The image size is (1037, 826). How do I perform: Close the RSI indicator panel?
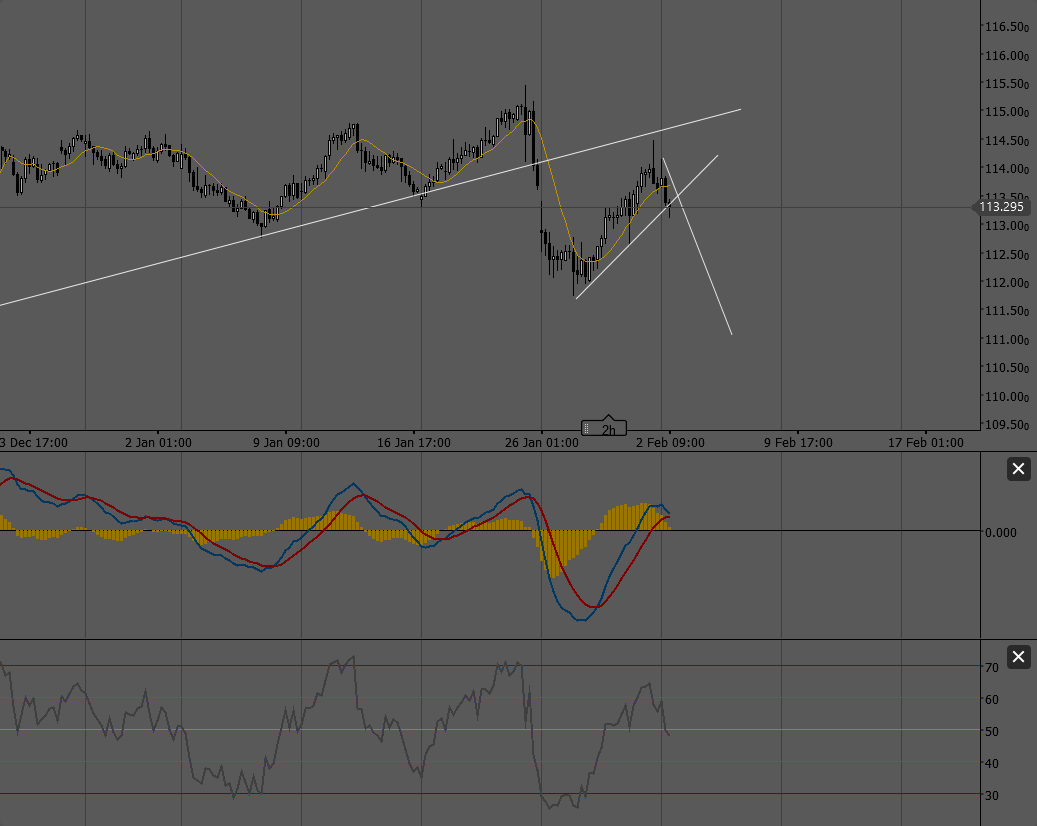(x=1018, y=657)
